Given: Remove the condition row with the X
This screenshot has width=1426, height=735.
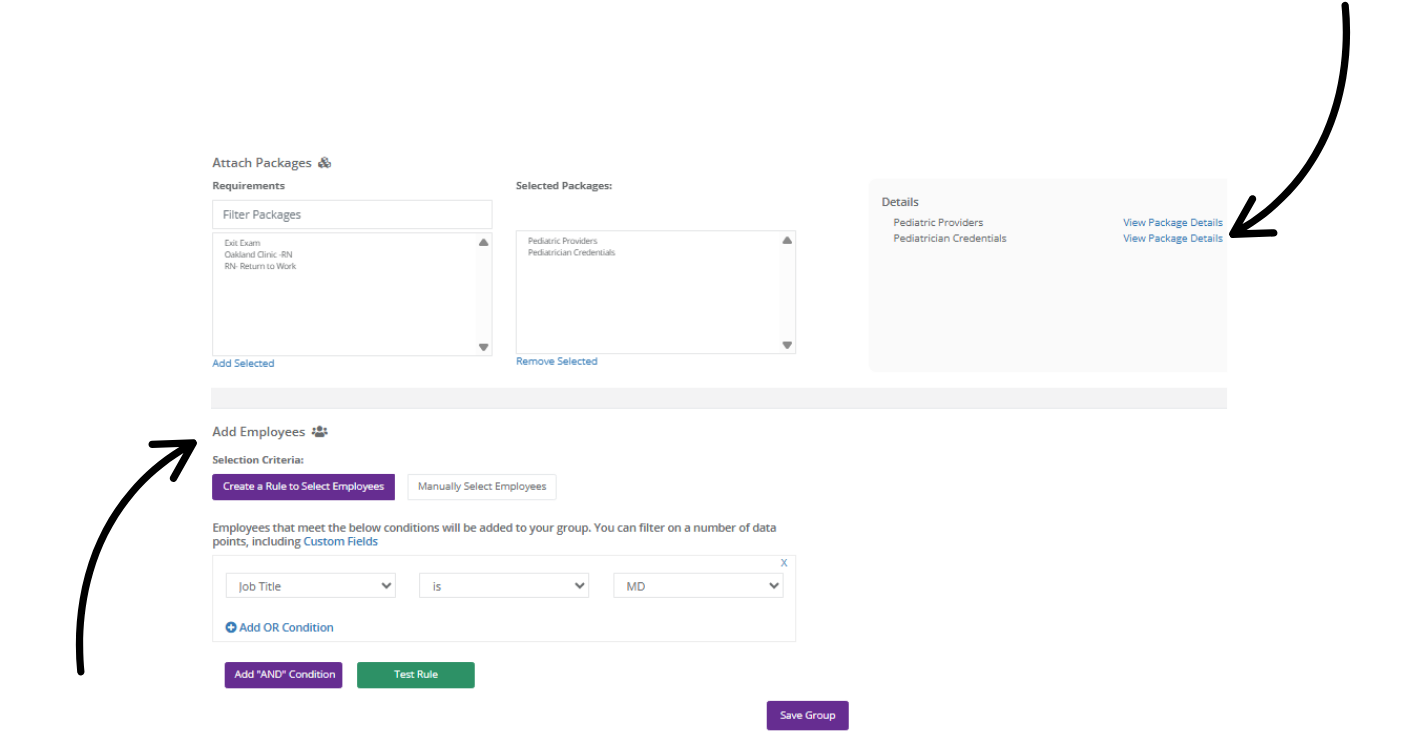Looking at the screenshot, I should point(784,563).
